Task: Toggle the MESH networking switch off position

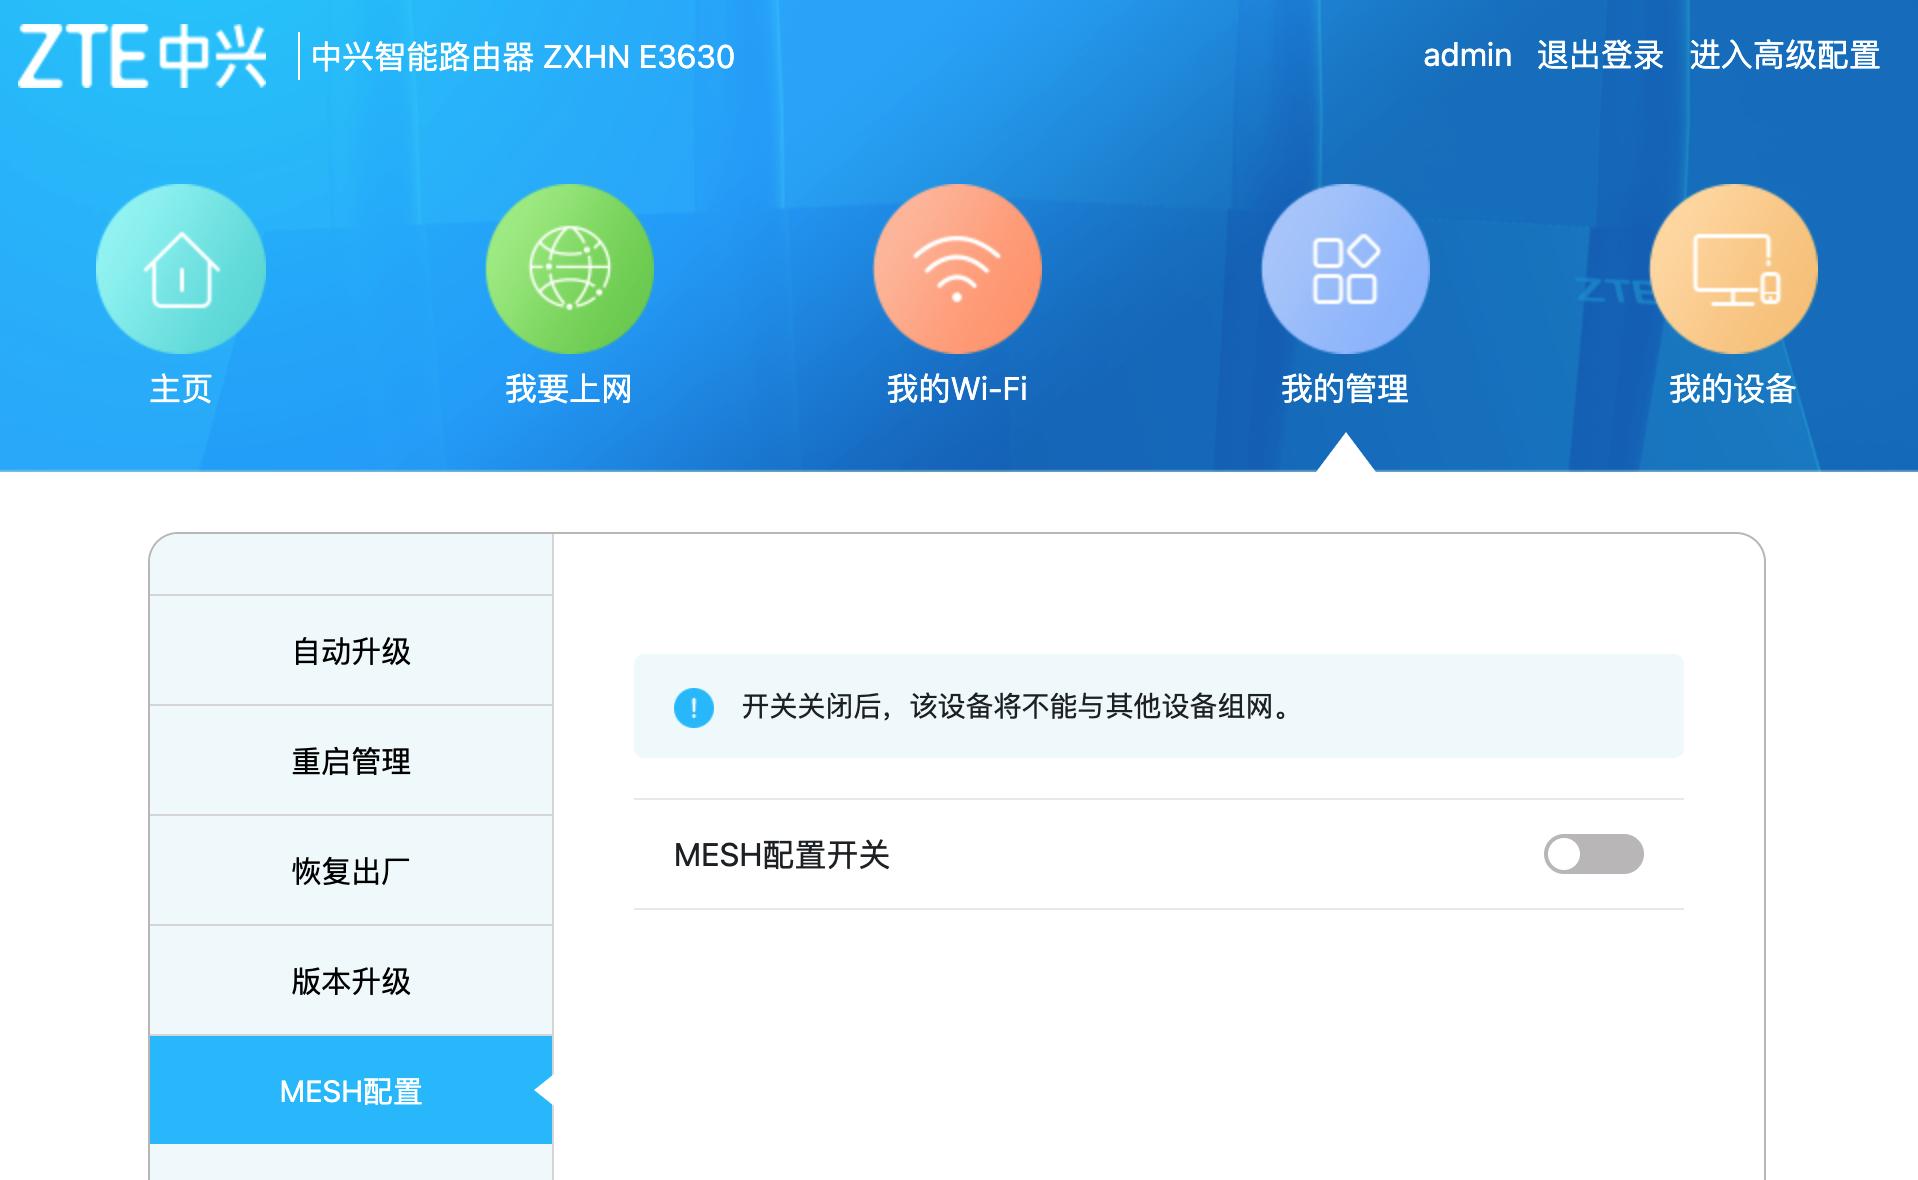Action: coord(1595,855)
